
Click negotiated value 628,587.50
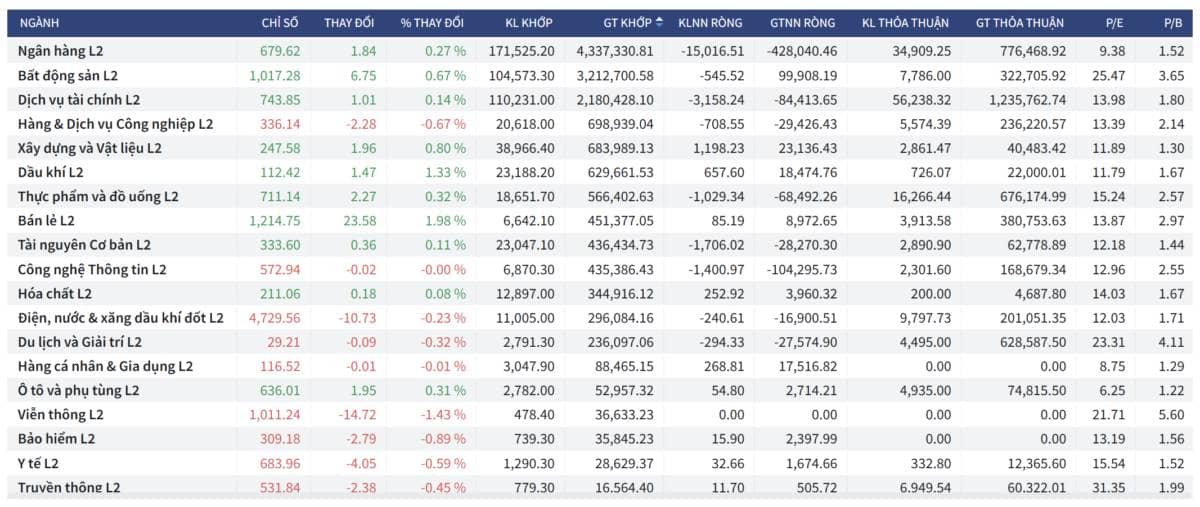click(x=1033, y=342)
